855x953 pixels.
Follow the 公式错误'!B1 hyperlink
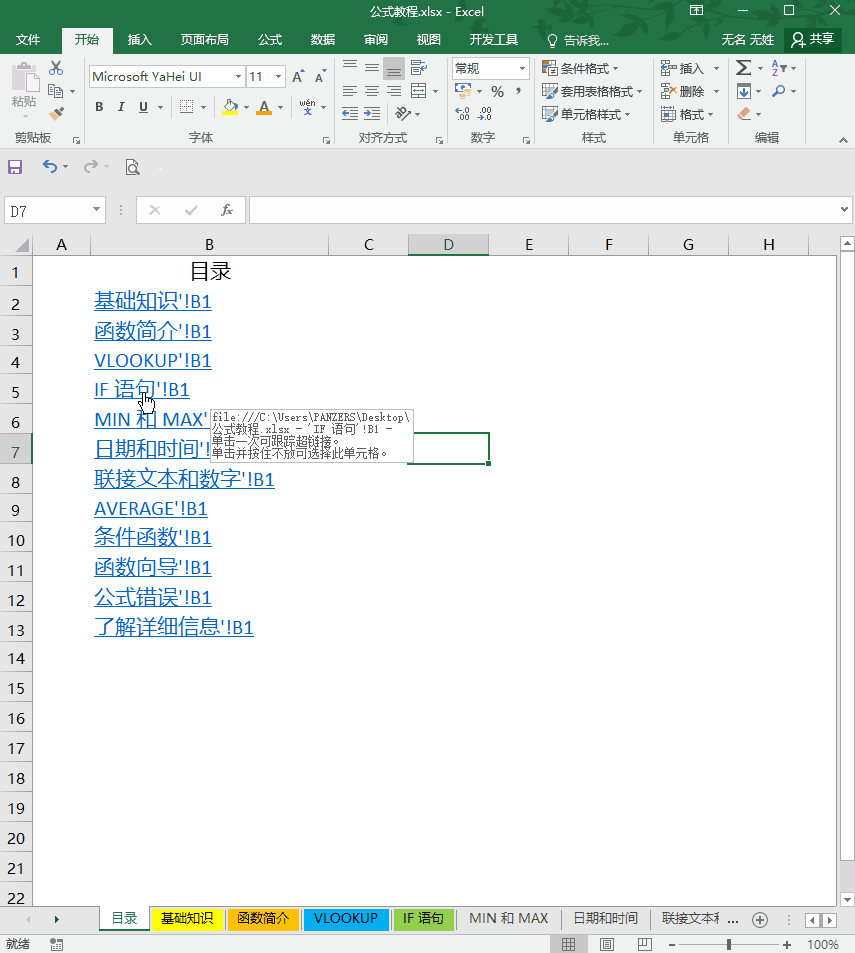point(153,597)
